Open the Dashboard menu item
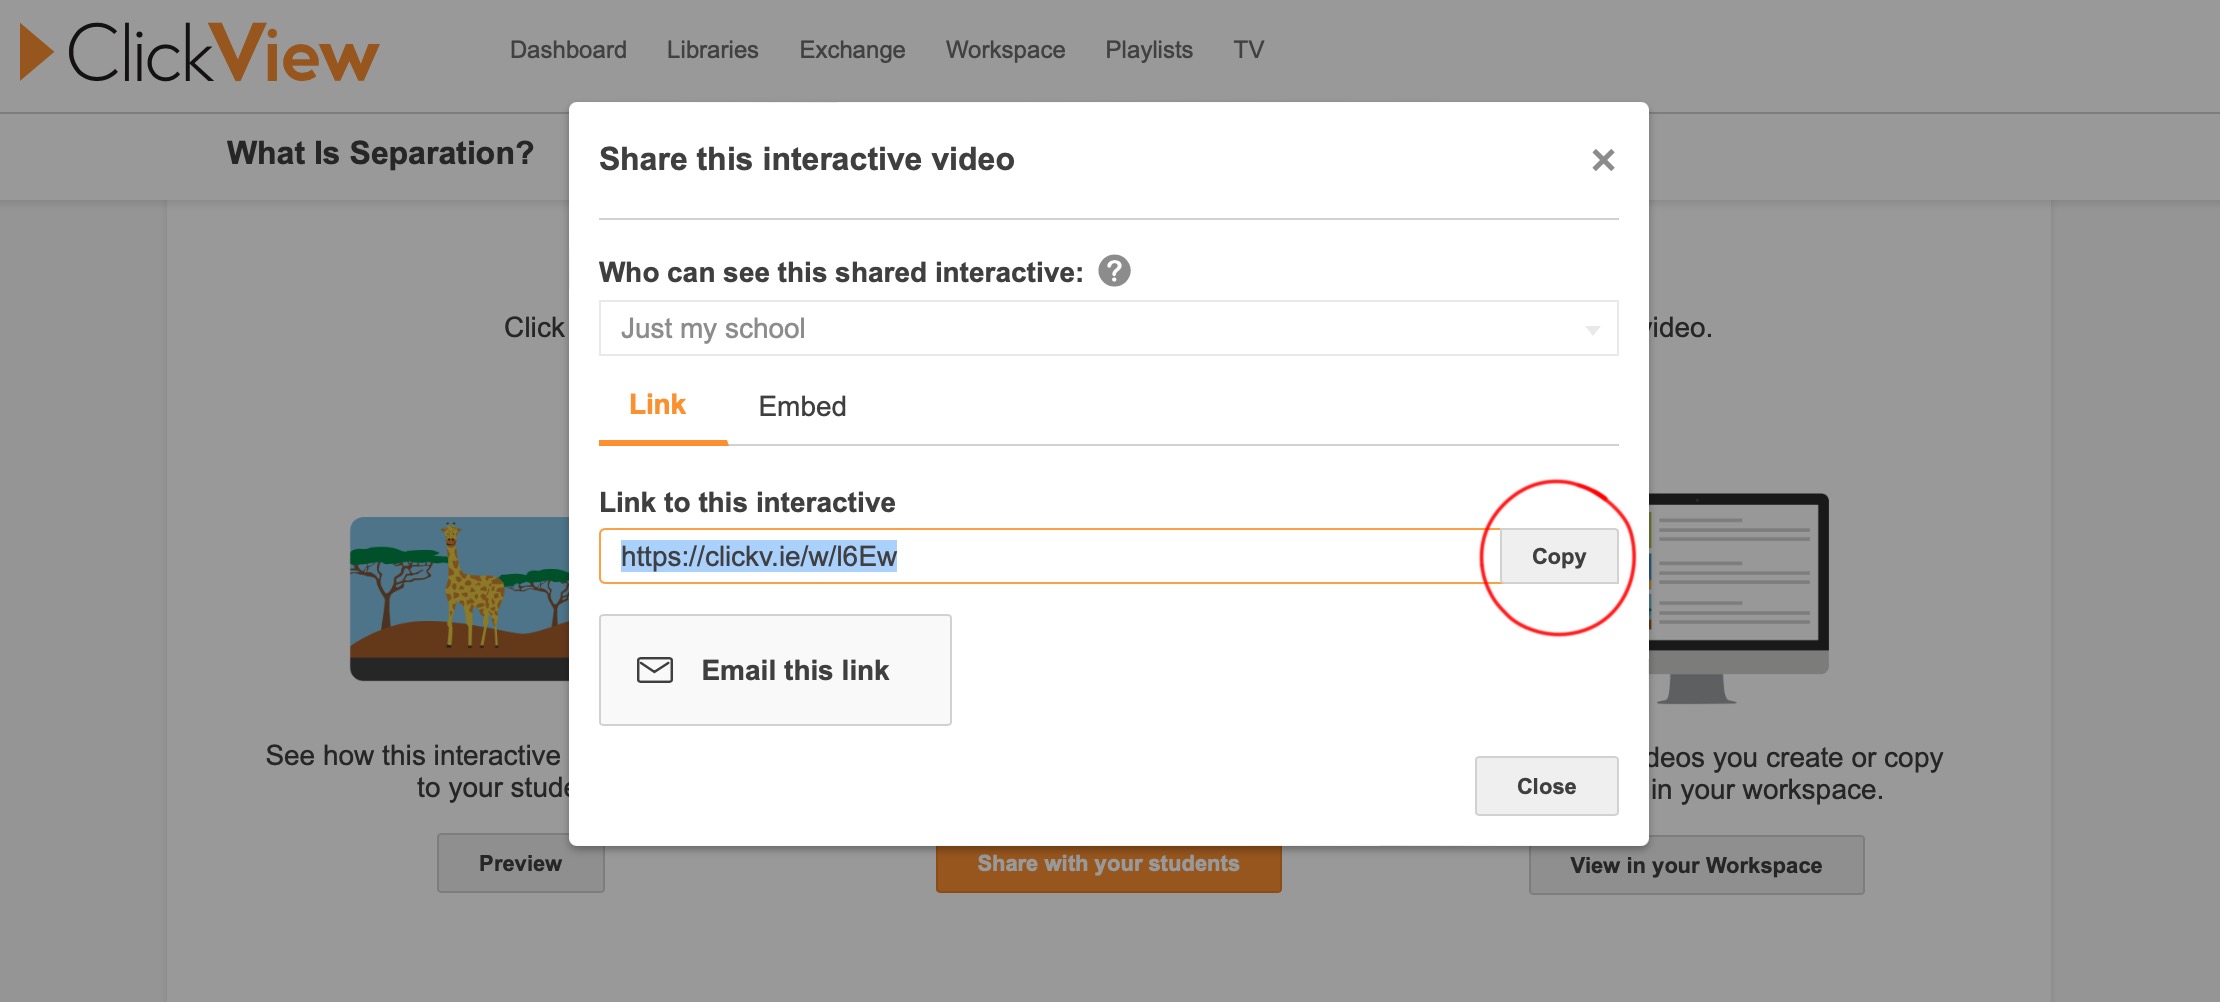This screenshot has height=1002, width=2220. [x=568, y=50]
